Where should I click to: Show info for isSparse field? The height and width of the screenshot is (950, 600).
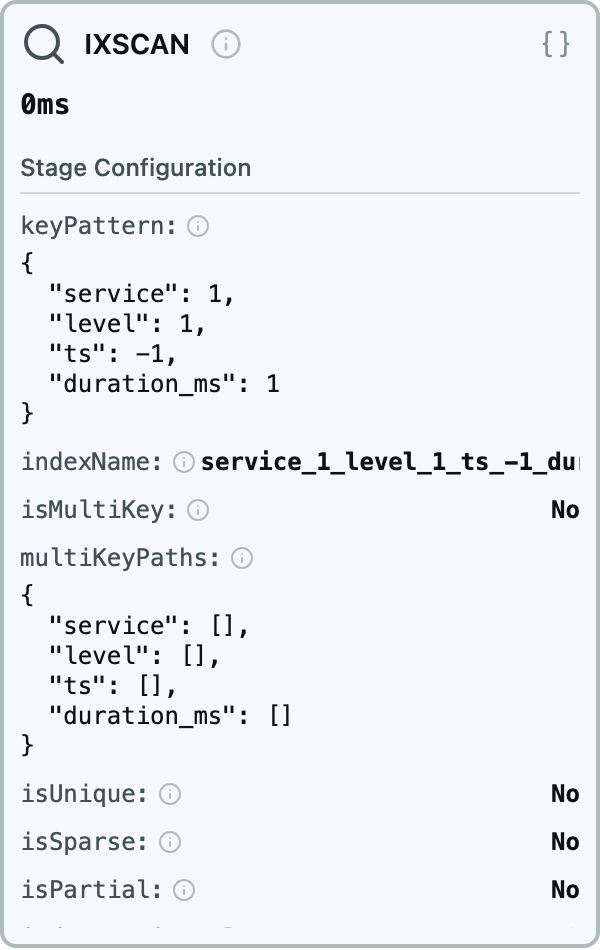pyautogui.click(x=170, y=842)
